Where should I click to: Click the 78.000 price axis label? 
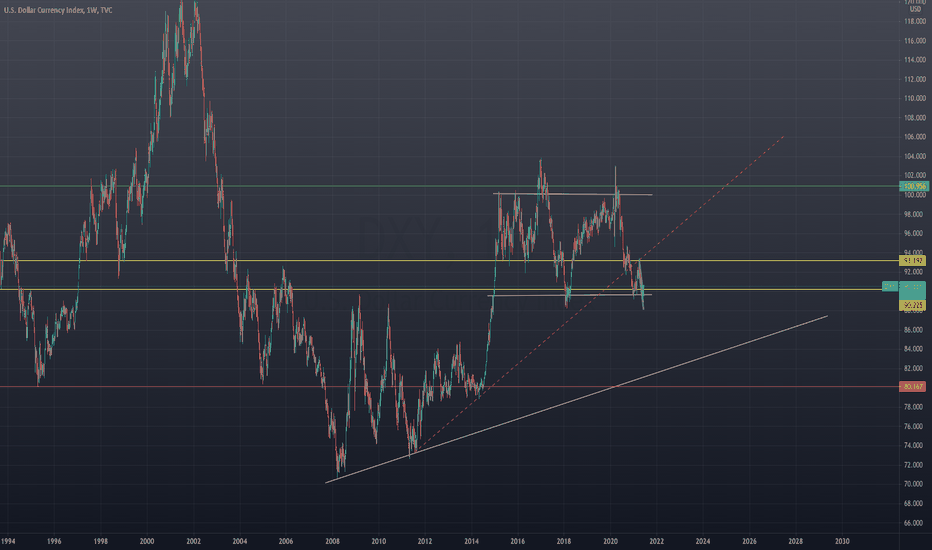click(915, 407)
